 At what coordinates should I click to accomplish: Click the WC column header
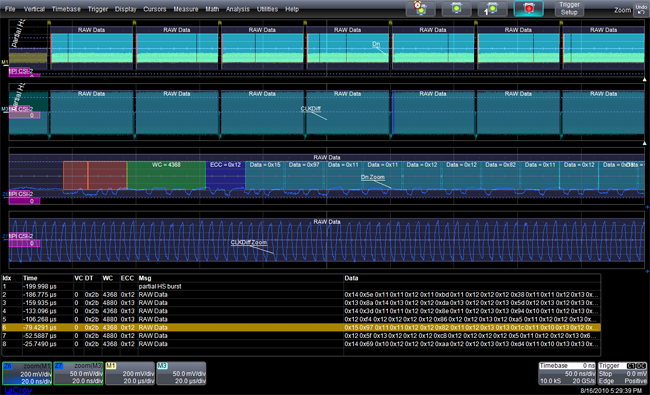(x=108, y=278)
